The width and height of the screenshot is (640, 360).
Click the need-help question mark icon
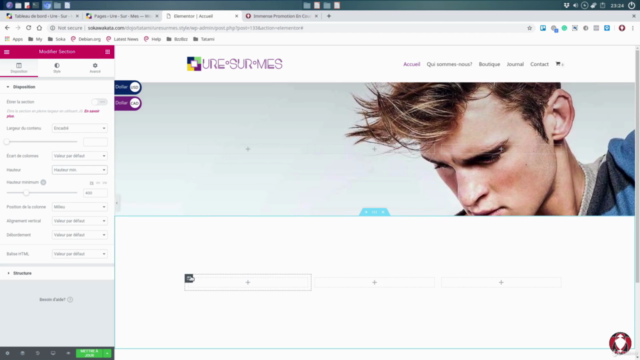point(70,300)
